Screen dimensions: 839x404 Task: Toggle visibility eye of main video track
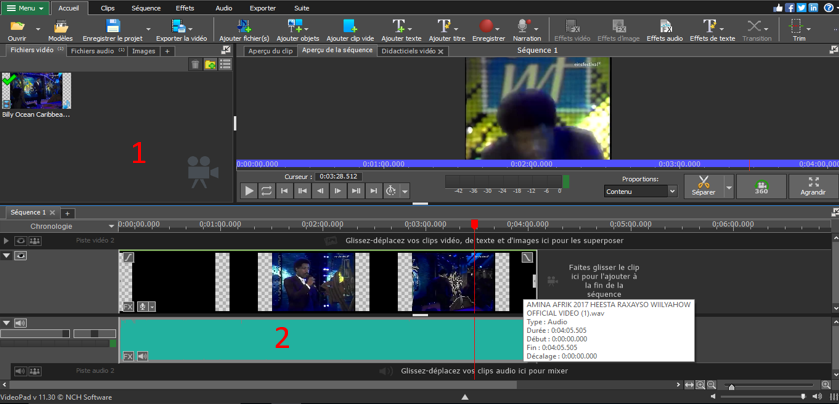pos(20,256)
